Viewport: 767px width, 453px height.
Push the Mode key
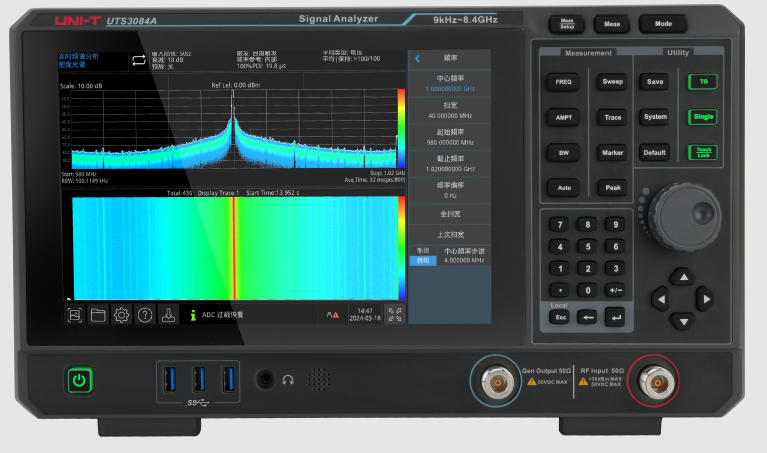click(x=663, y=23)
